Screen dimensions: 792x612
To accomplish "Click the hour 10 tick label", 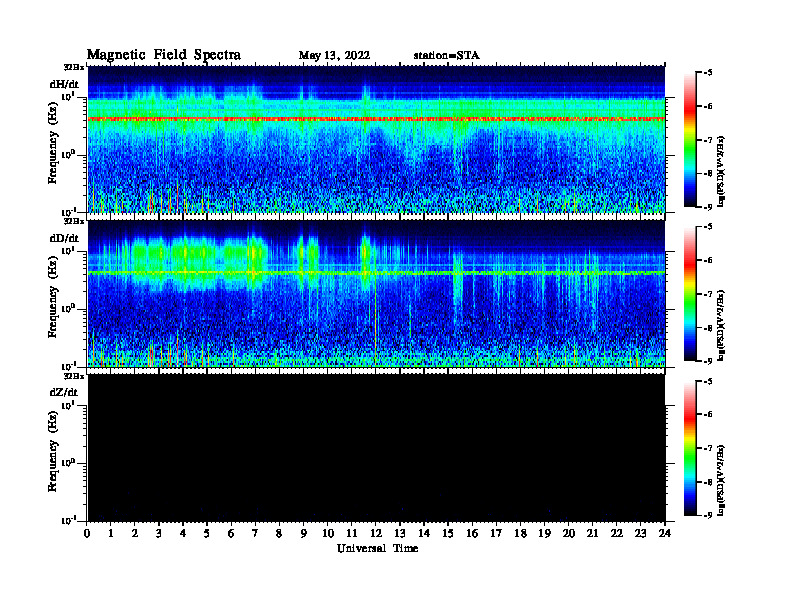I will point(328,534).
